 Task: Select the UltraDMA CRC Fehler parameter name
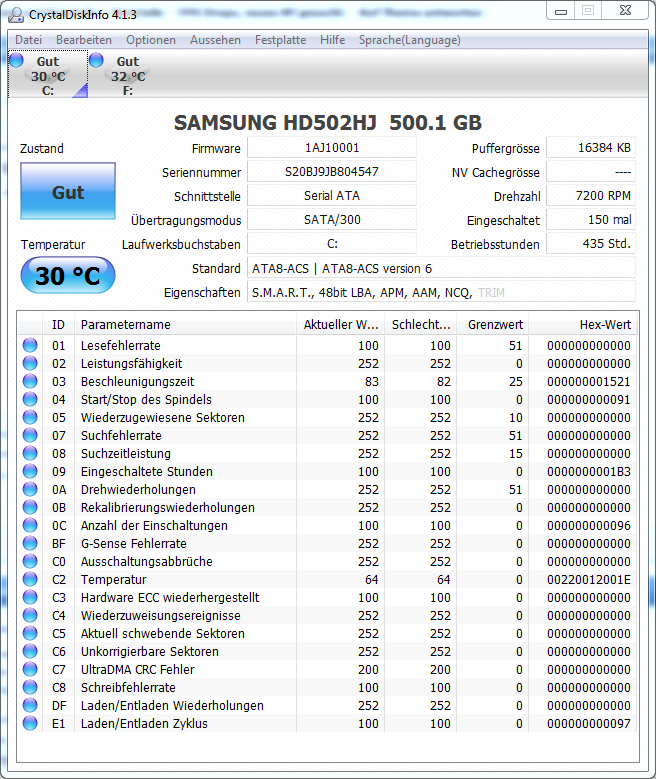tap(138, 670)
